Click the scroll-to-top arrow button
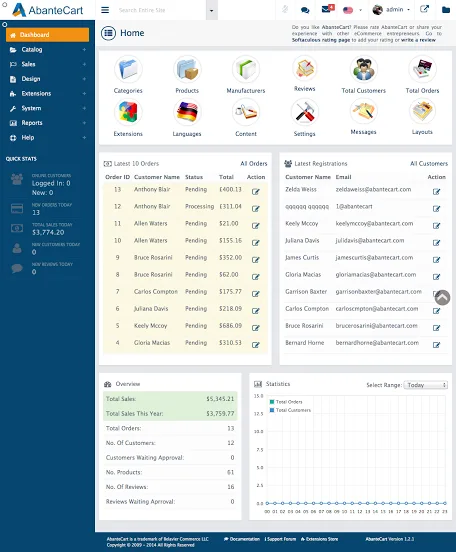The image size is (456, 552). [442, 298]
